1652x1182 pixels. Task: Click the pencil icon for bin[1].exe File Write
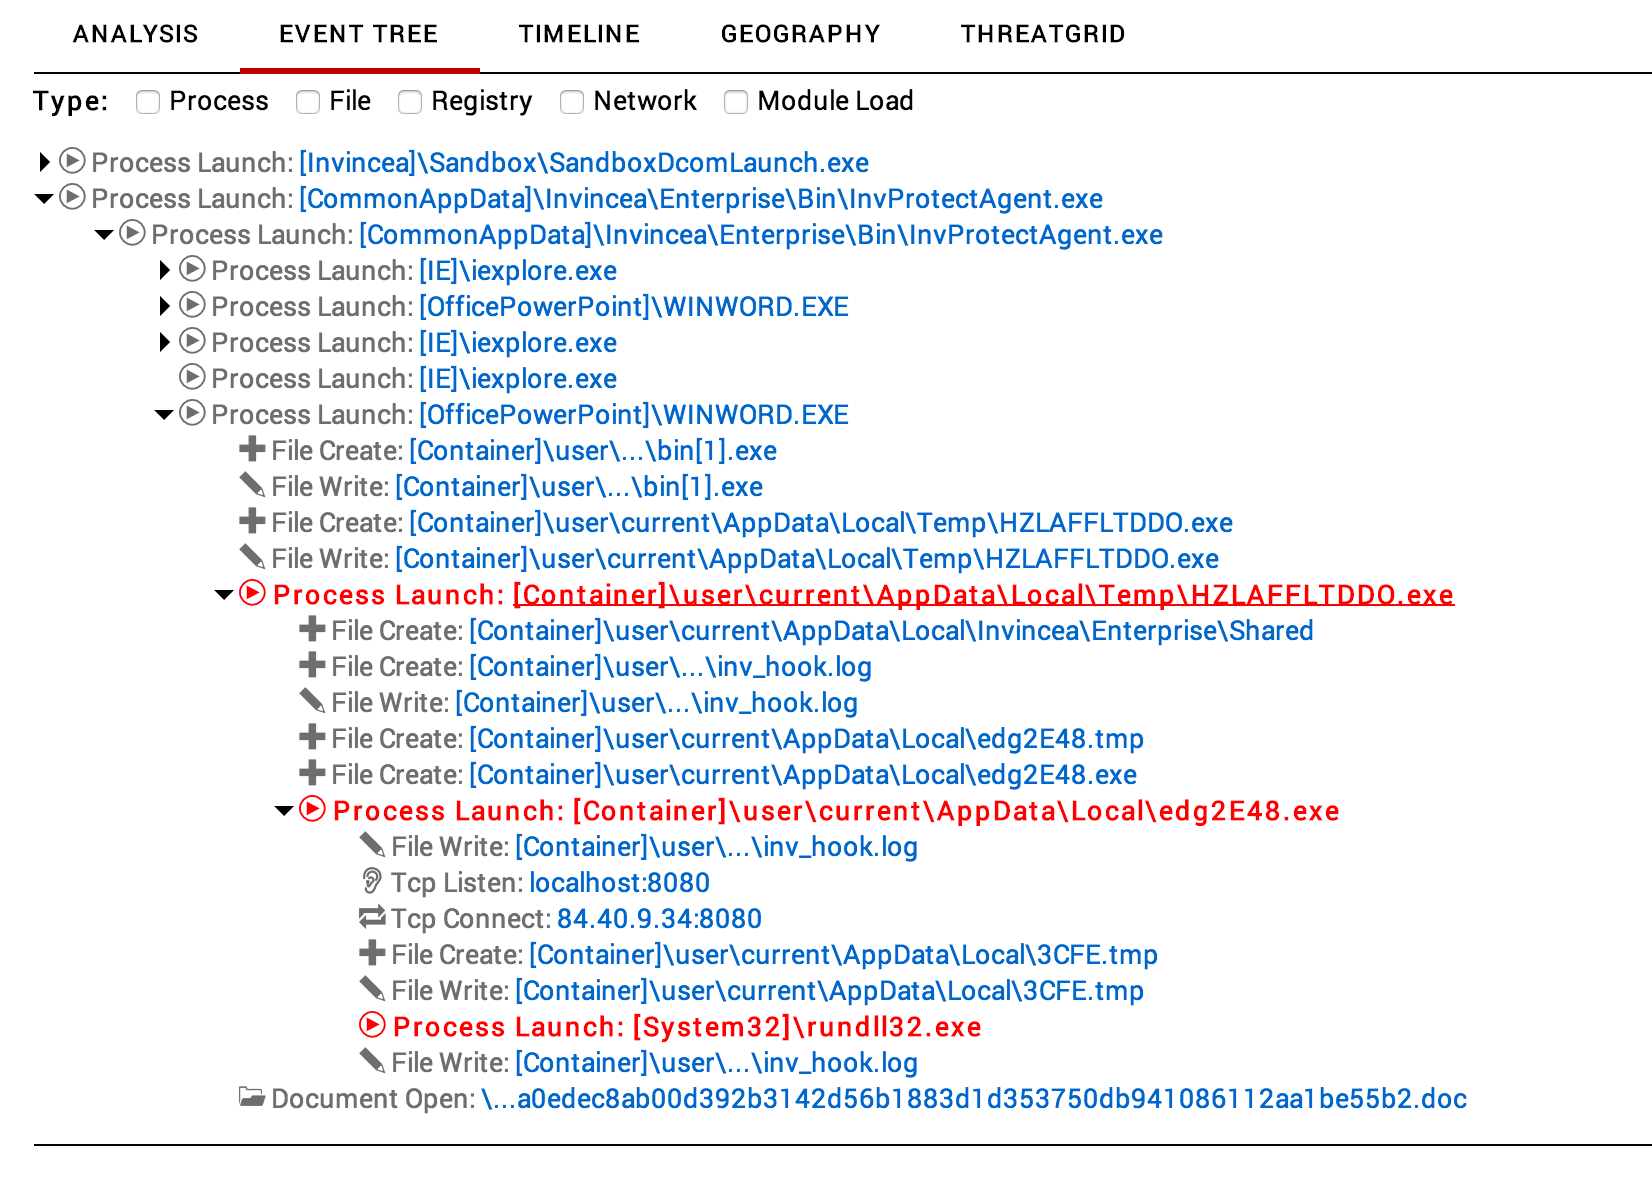coord(252,485)
